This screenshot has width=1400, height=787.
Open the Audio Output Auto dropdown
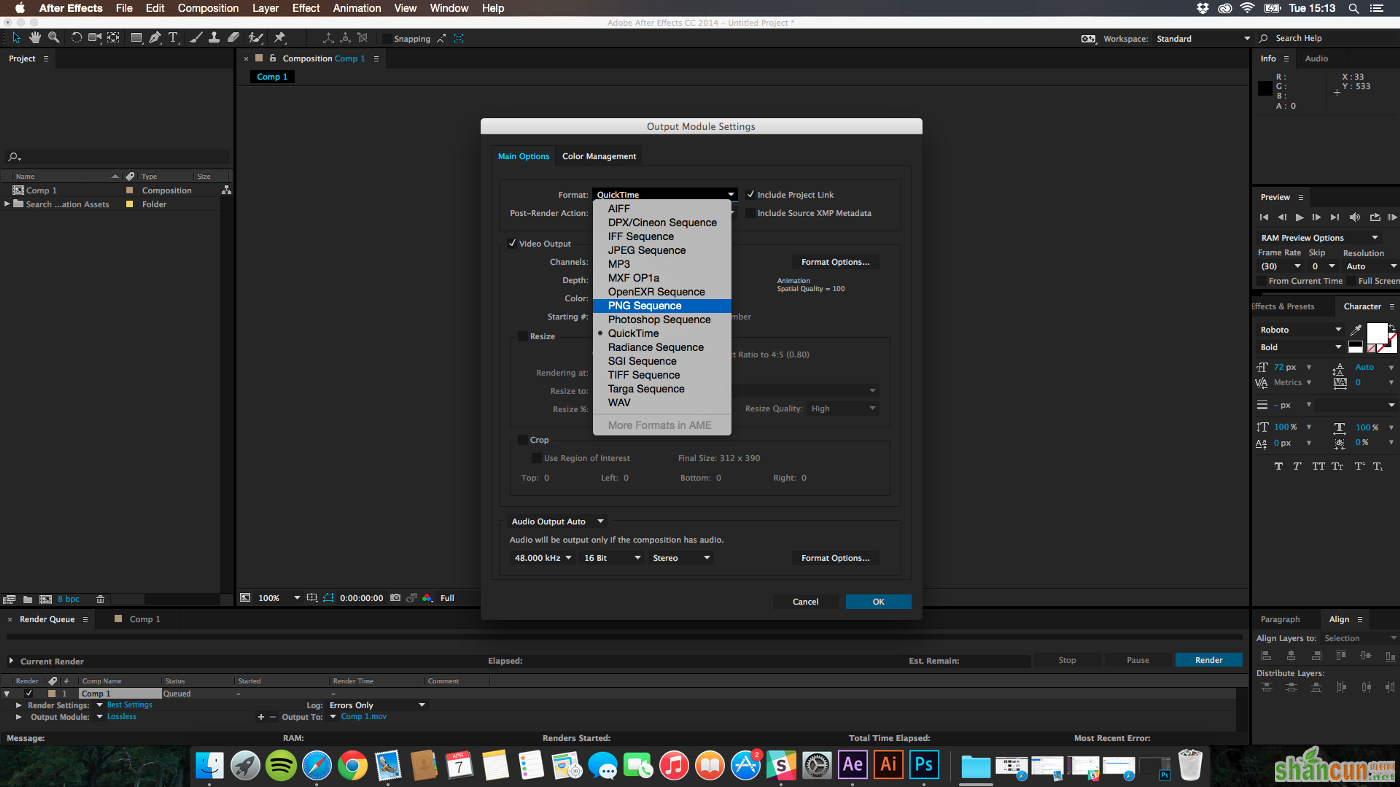pos(558,521)
